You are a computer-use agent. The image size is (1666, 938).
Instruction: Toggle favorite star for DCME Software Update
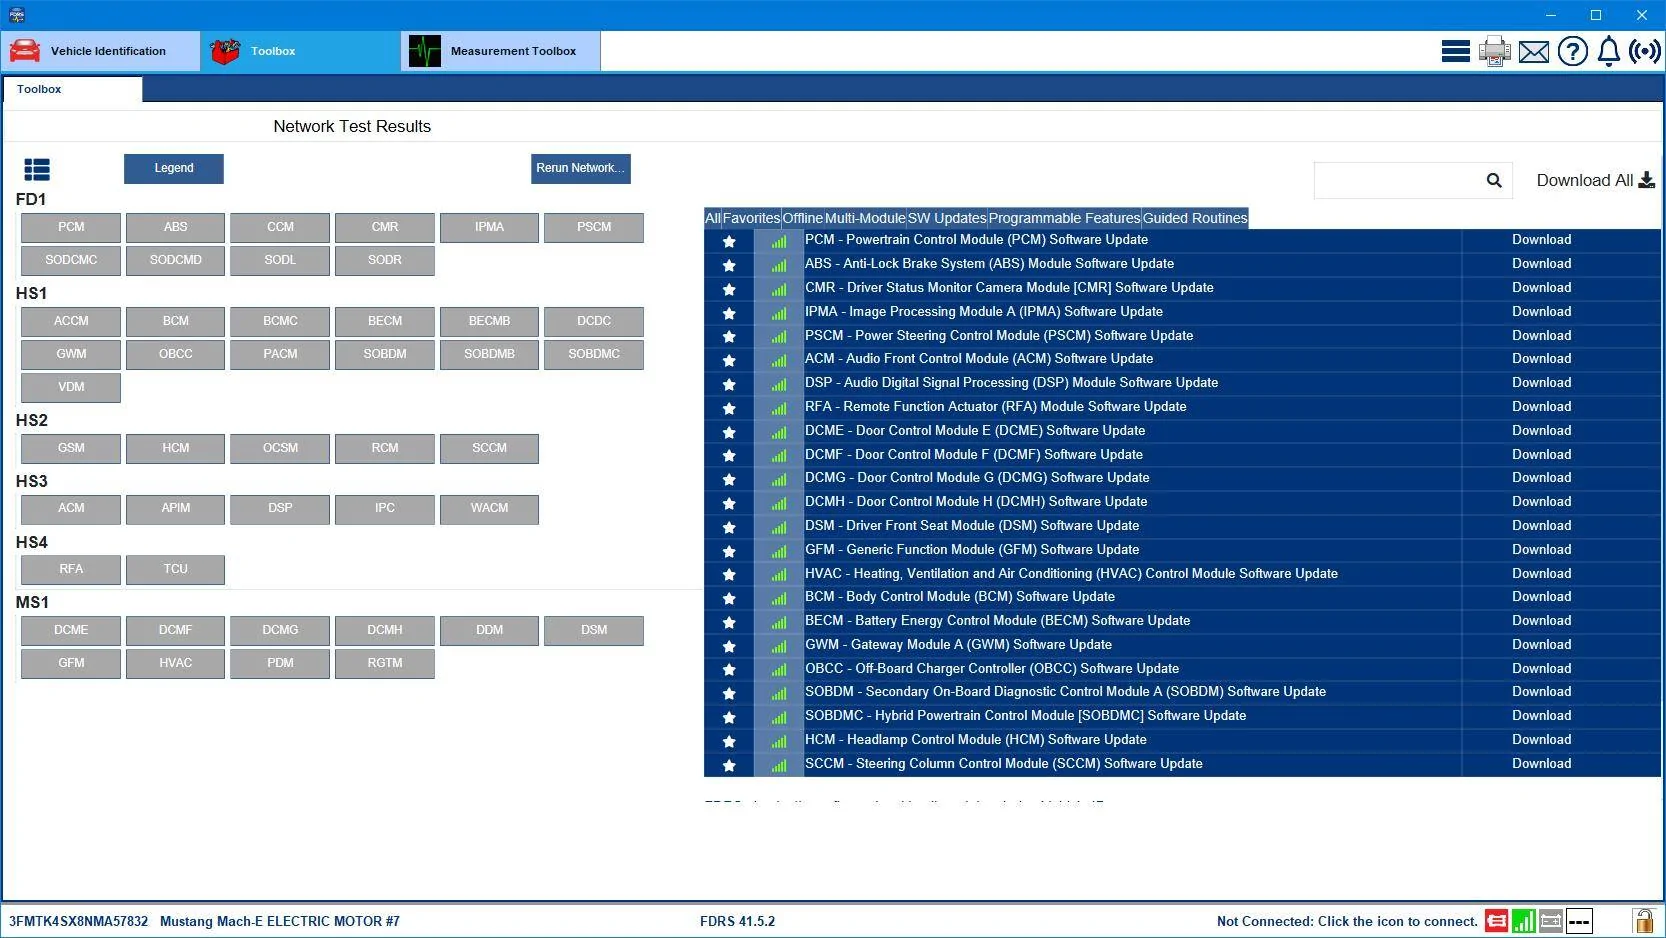[x=729, y=432]
